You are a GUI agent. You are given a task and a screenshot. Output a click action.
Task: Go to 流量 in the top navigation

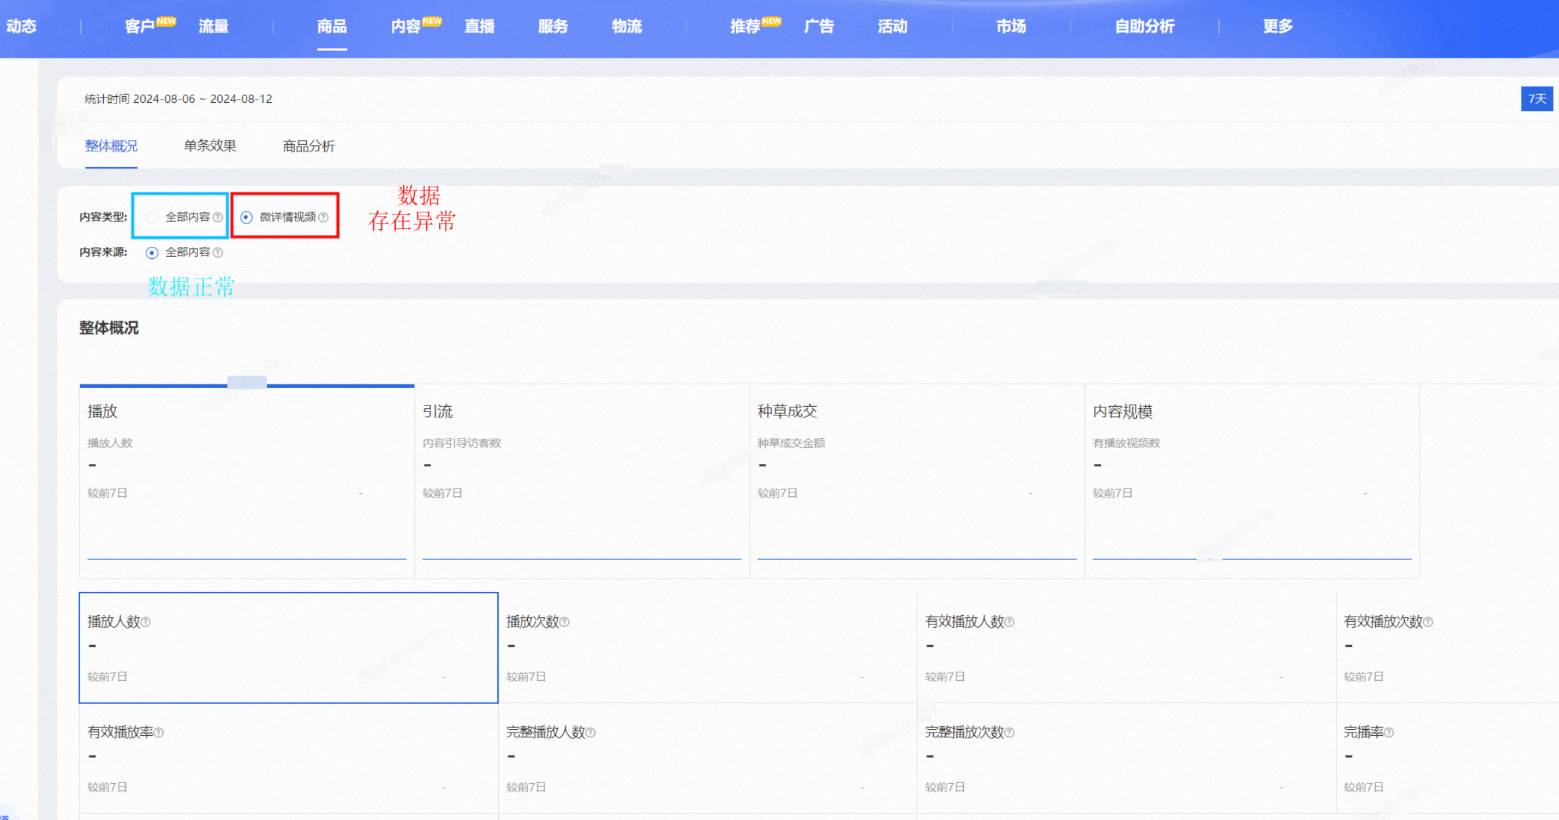coord(213,26)
